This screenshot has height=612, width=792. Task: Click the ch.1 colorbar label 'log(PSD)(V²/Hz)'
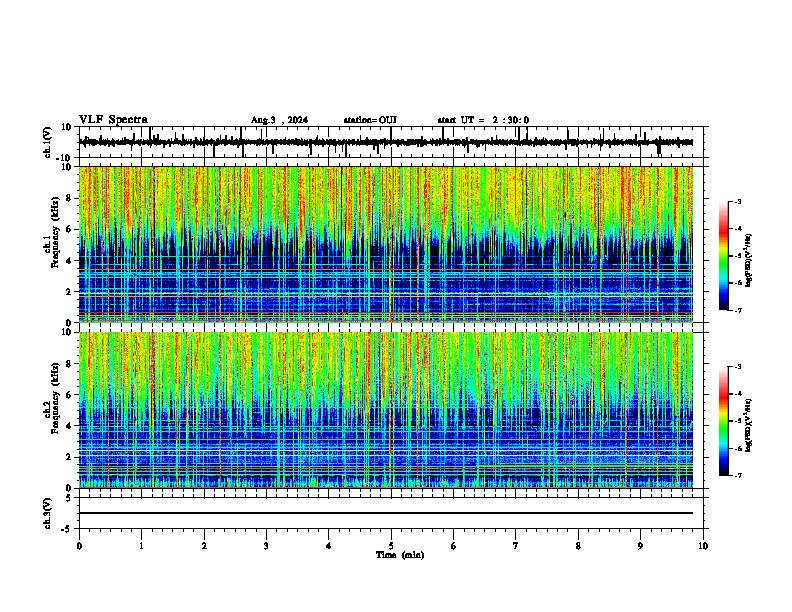pyautogui.click(x=749, y=260)
